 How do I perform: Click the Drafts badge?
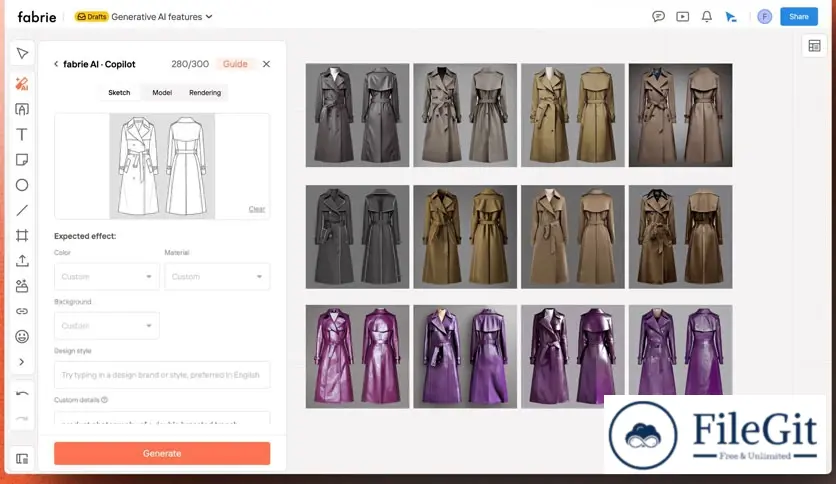tap(91, 17)
